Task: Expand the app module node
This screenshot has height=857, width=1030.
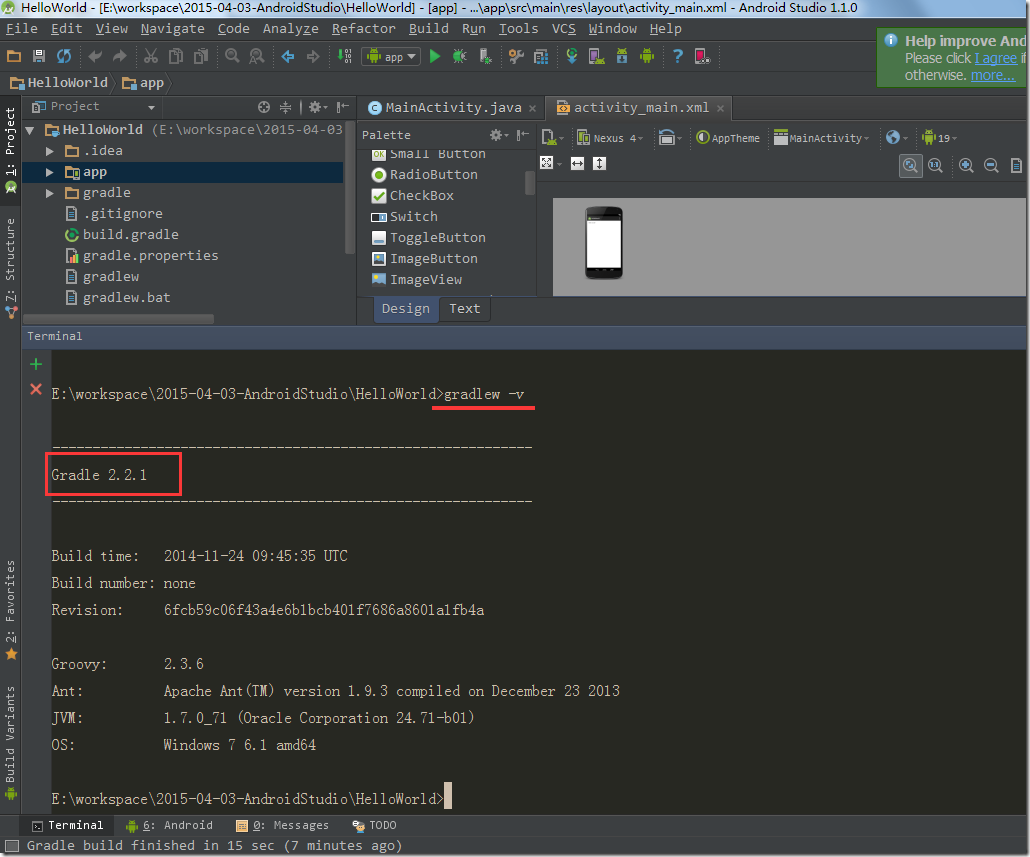Action: [49, 172]
